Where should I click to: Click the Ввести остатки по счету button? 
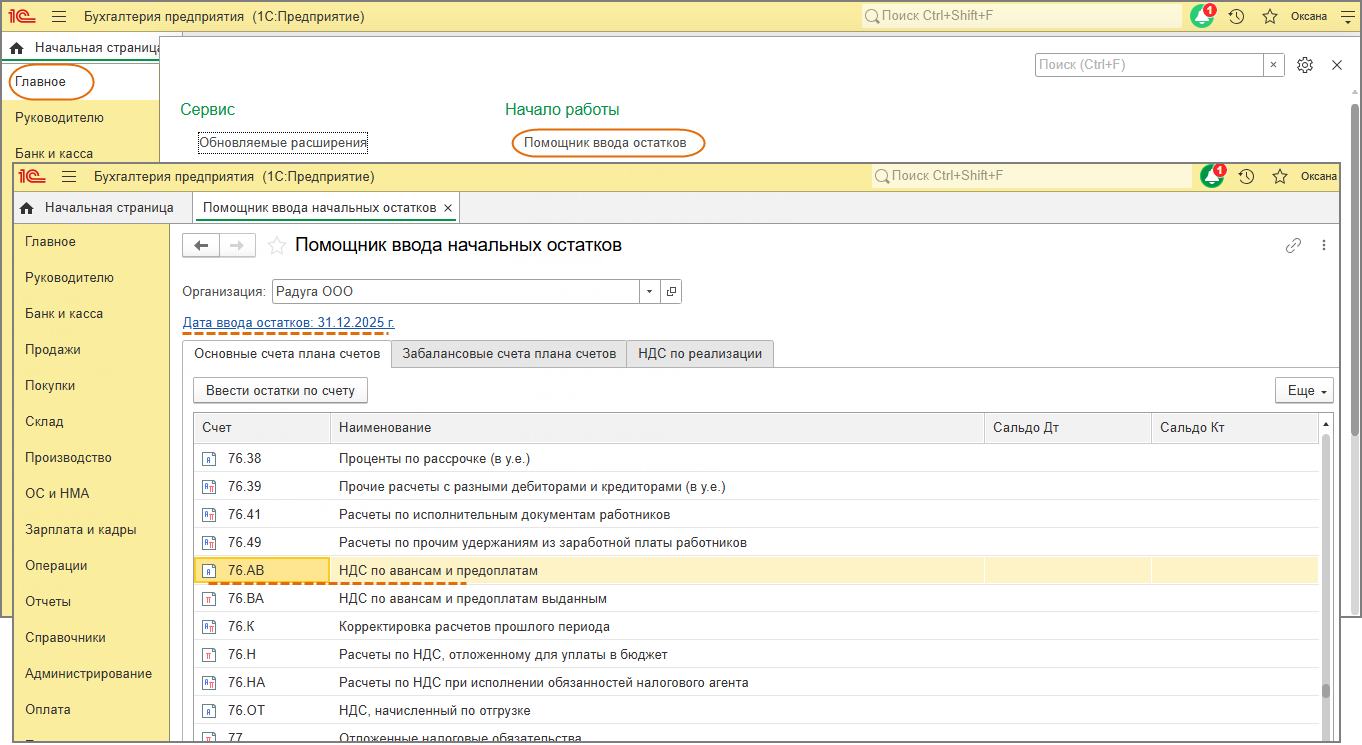click(x=280, y=390)
